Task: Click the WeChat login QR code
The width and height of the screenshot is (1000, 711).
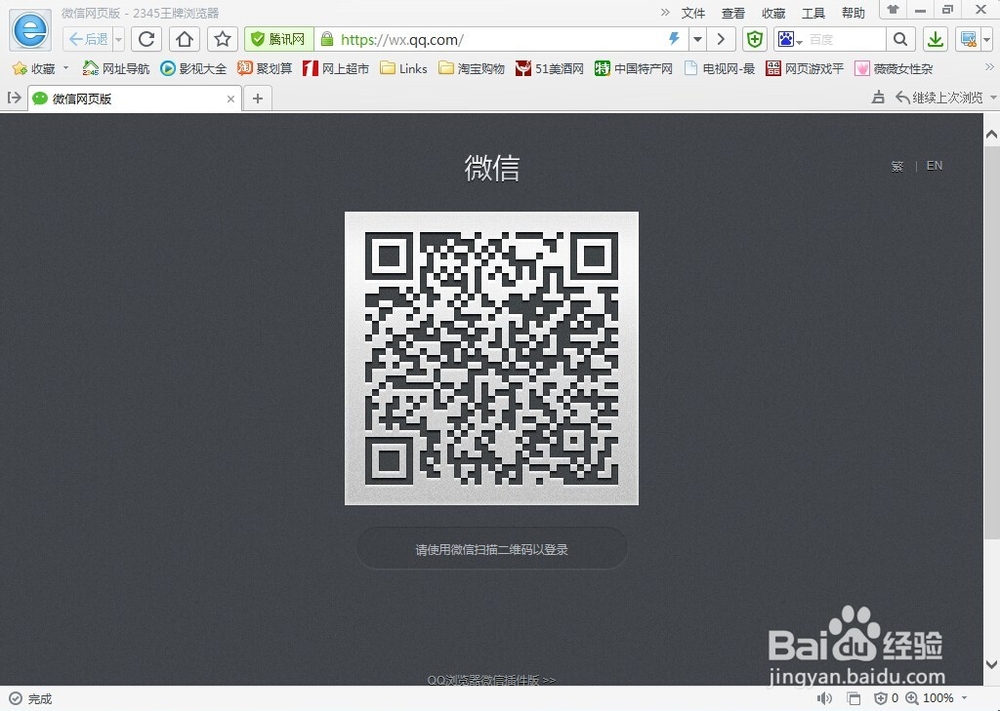Action: [491, 358]
